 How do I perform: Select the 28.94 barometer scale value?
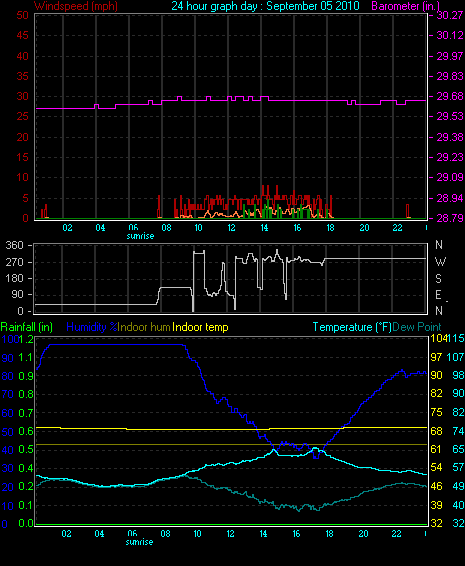coord(449,198)
